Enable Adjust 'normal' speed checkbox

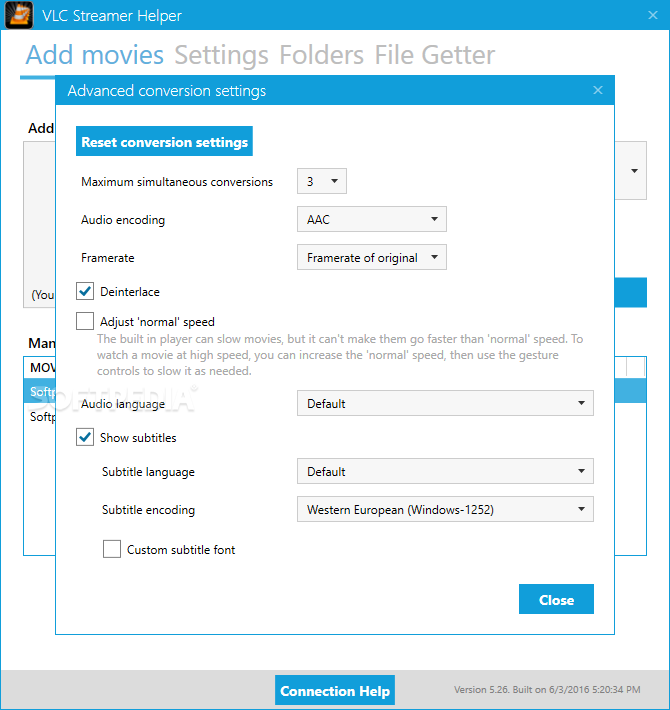pos(85,321)
